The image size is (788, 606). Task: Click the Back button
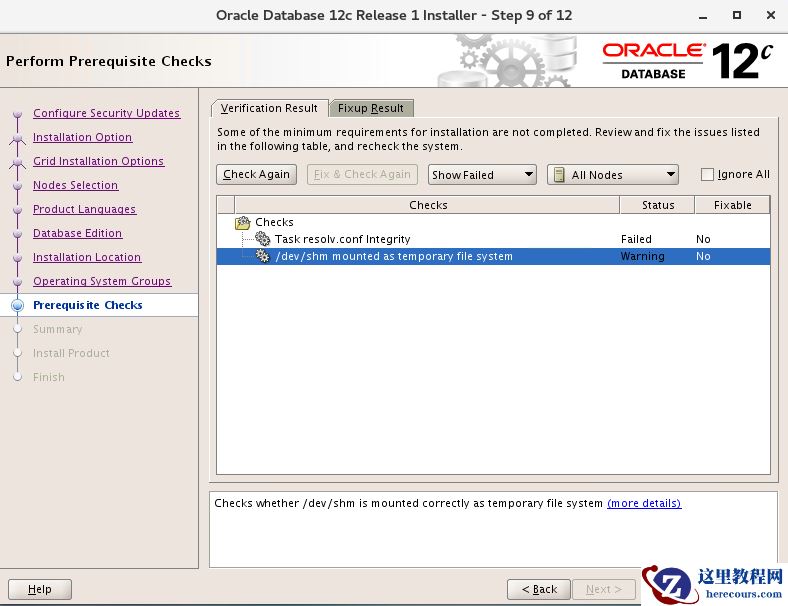coord(539,589)
